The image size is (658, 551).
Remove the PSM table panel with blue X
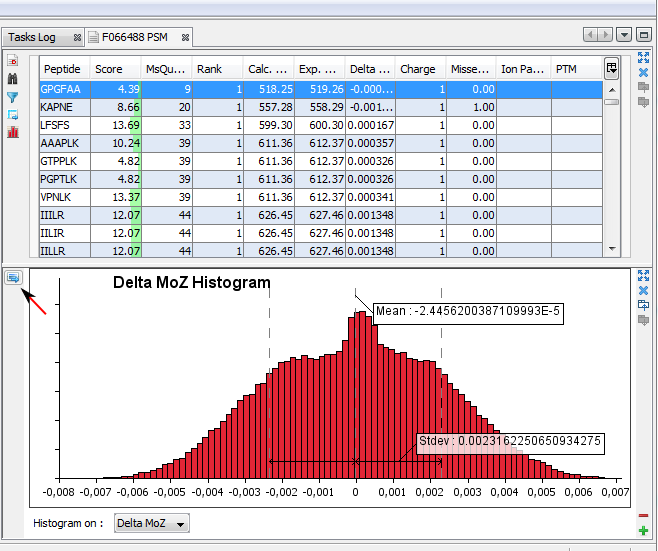(x=643, y=72)
